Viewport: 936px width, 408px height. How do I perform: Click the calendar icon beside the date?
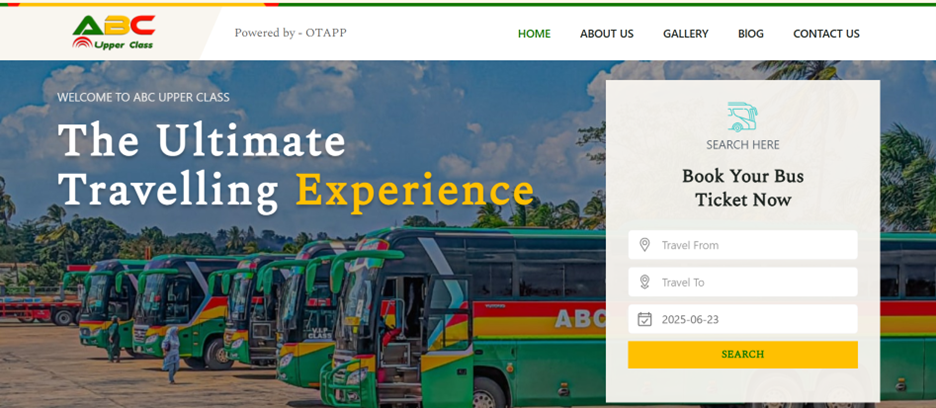point(644,319)
